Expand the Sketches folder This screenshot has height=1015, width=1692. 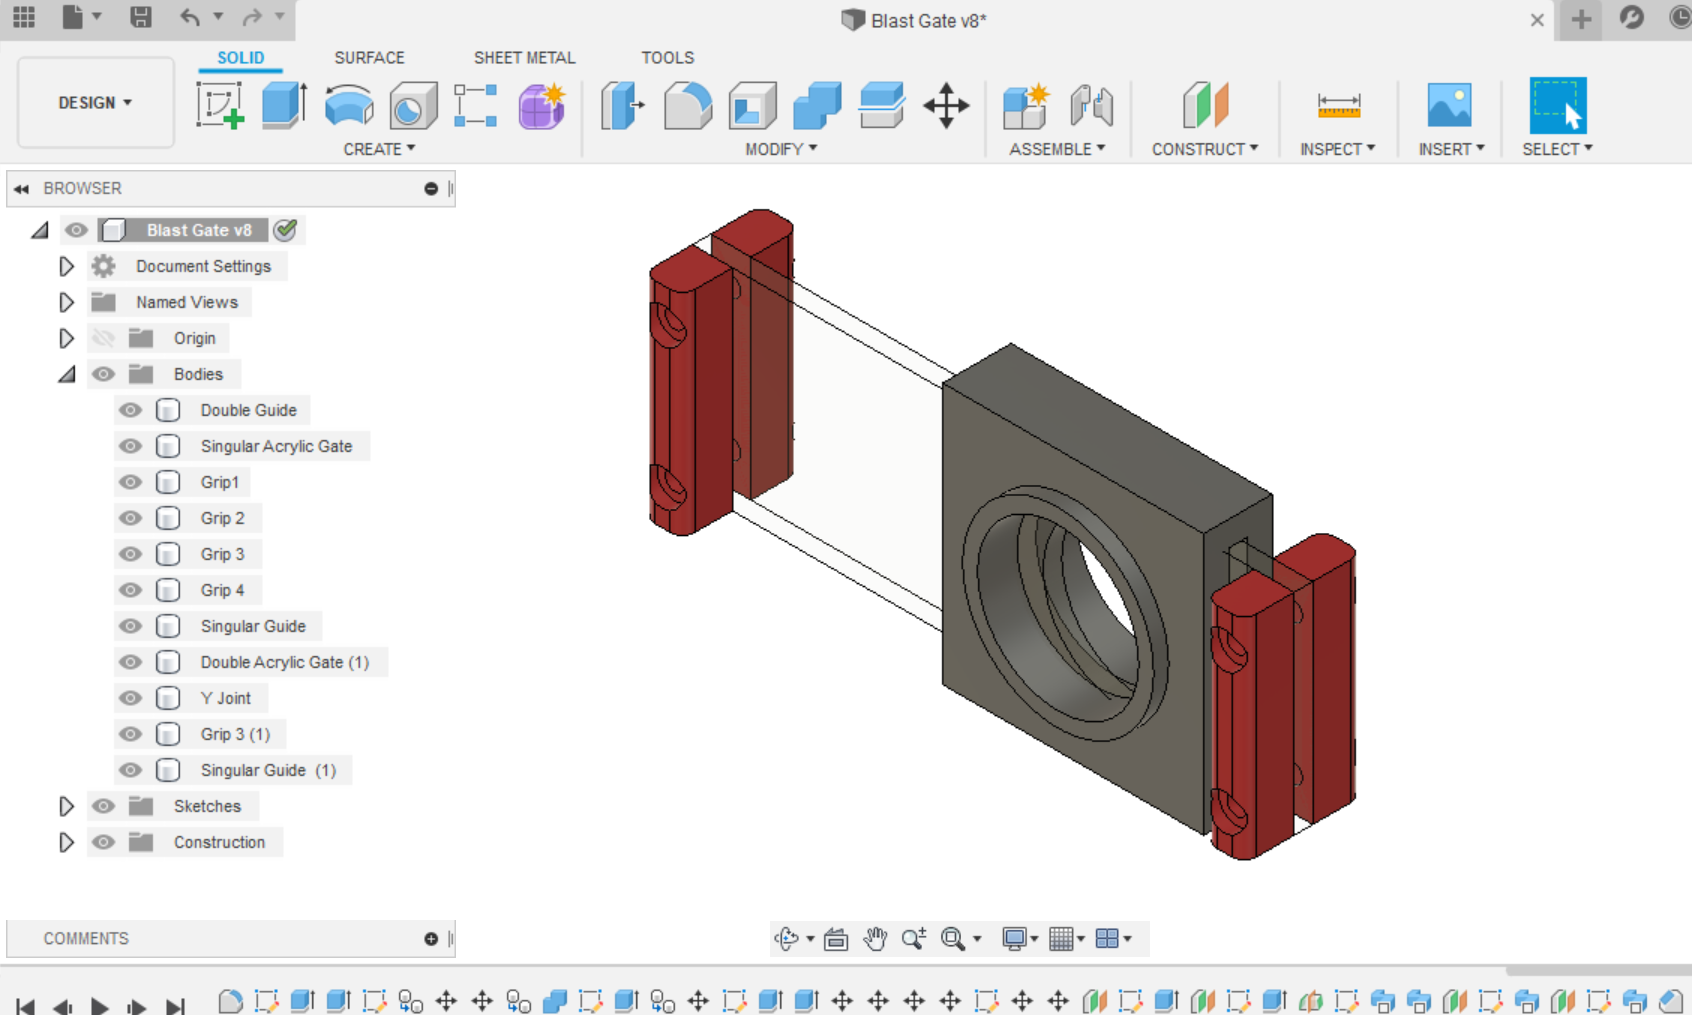(x=66, y=806)
